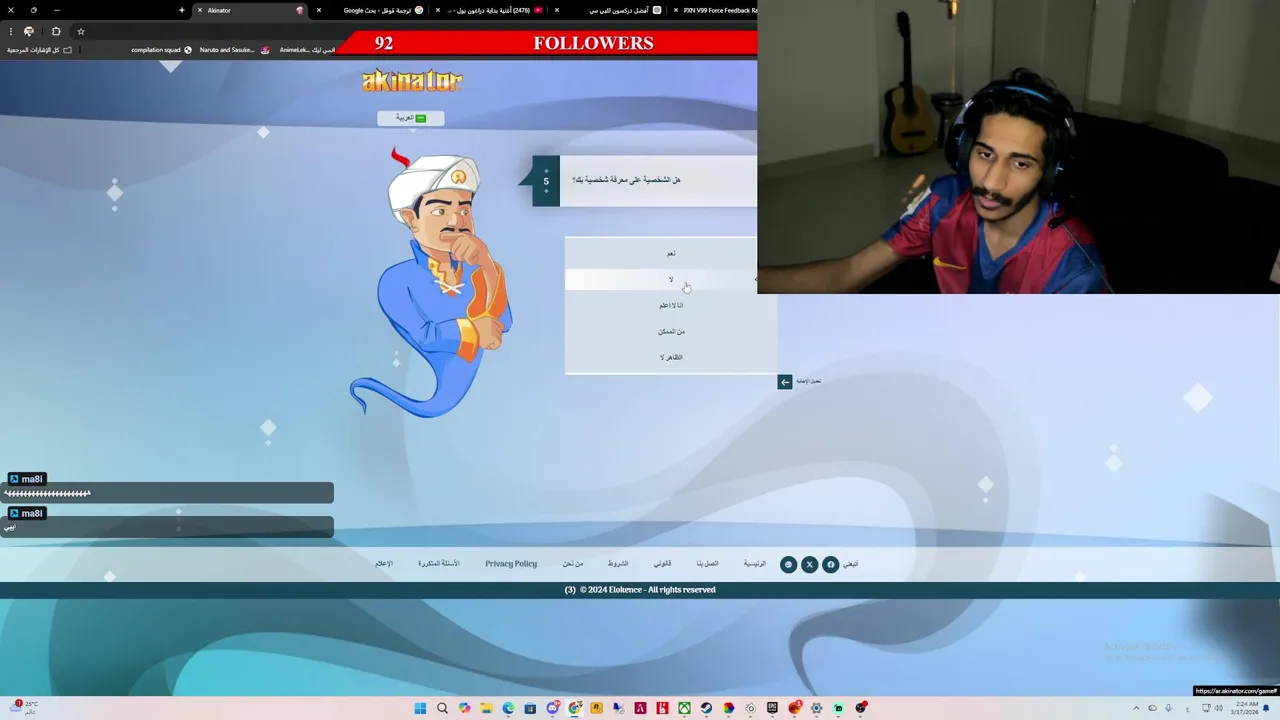Viewport: 1280px width, 720px height.
Task: Open the كل الإشارات المرجعية bookmarks folder
Action: (x=40, y=50)
